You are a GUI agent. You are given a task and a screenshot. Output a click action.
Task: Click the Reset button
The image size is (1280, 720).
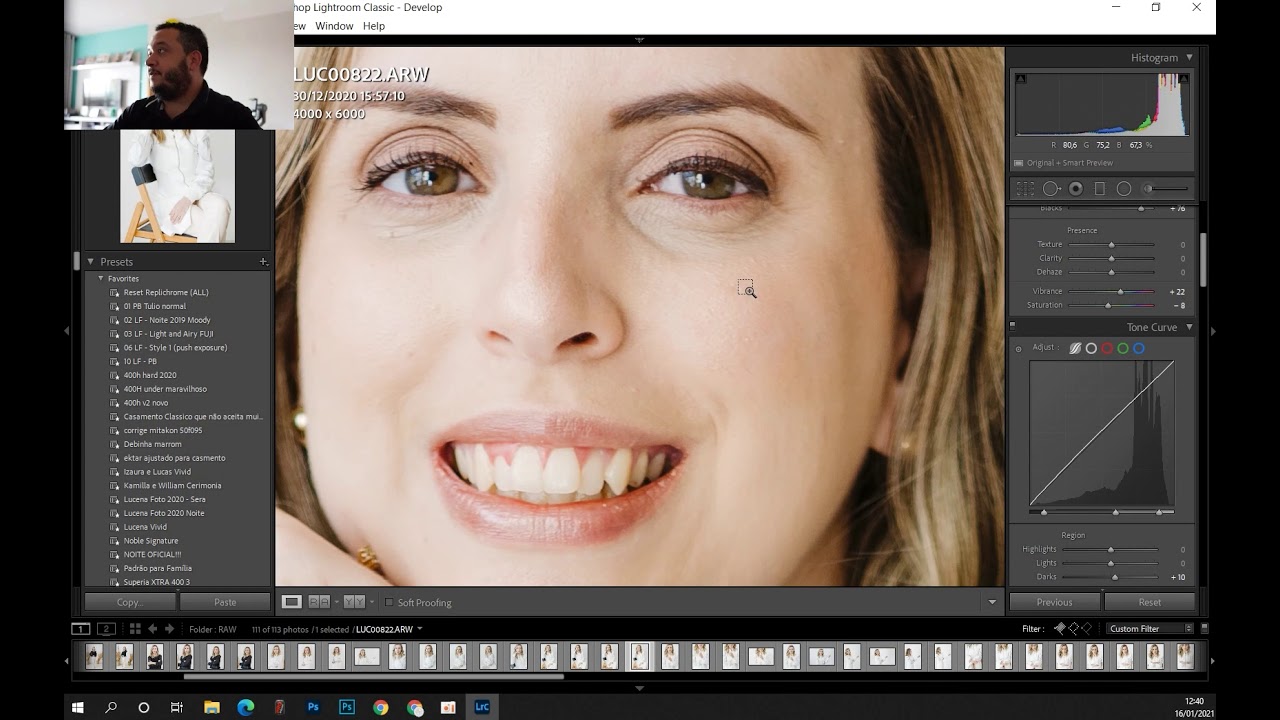click(x=1150, y=602)
